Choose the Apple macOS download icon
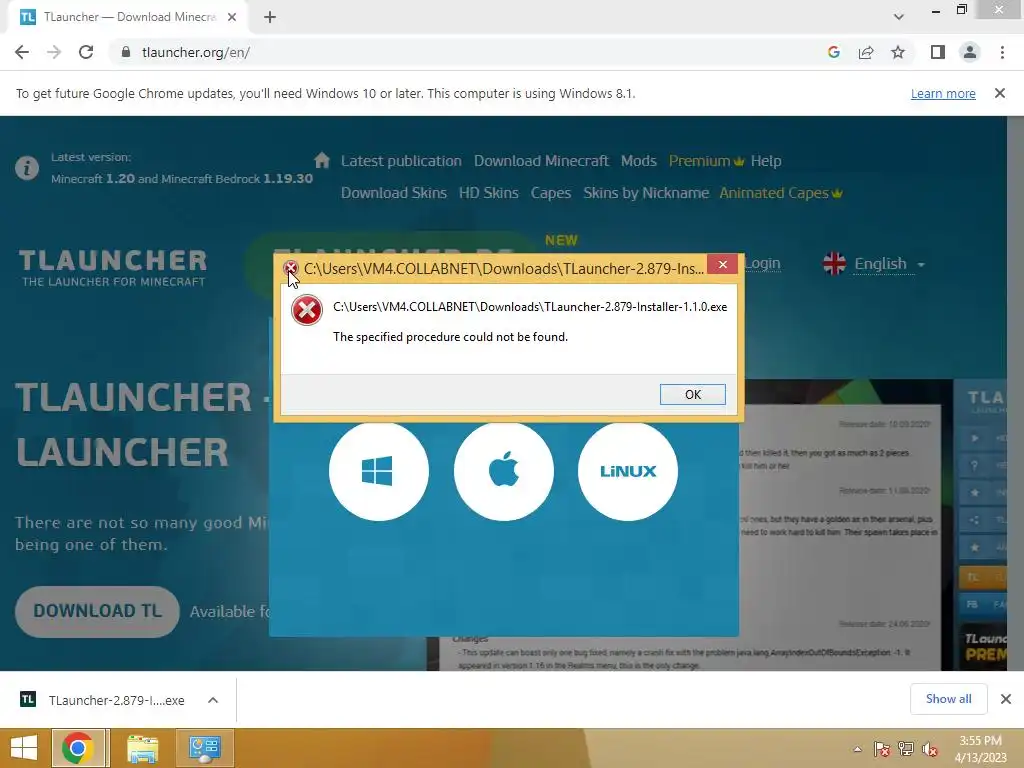 tap(504, 471)
